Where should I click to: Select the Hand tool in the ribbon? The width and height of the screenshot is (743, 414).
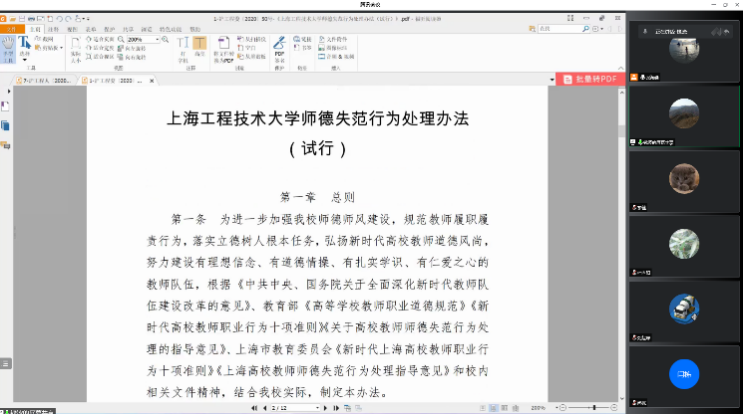pos(8,49)
